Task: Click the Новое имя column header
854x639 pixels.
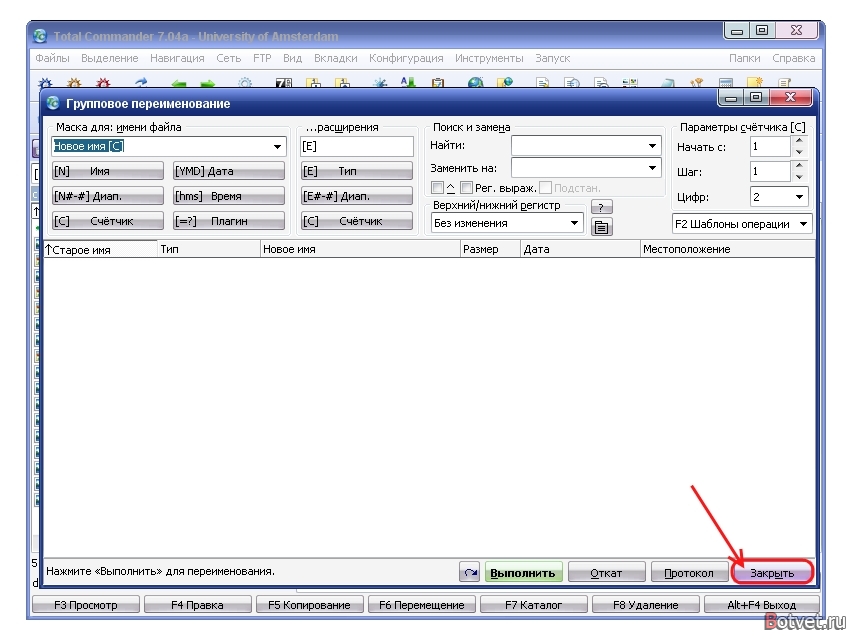Action: 360,249
